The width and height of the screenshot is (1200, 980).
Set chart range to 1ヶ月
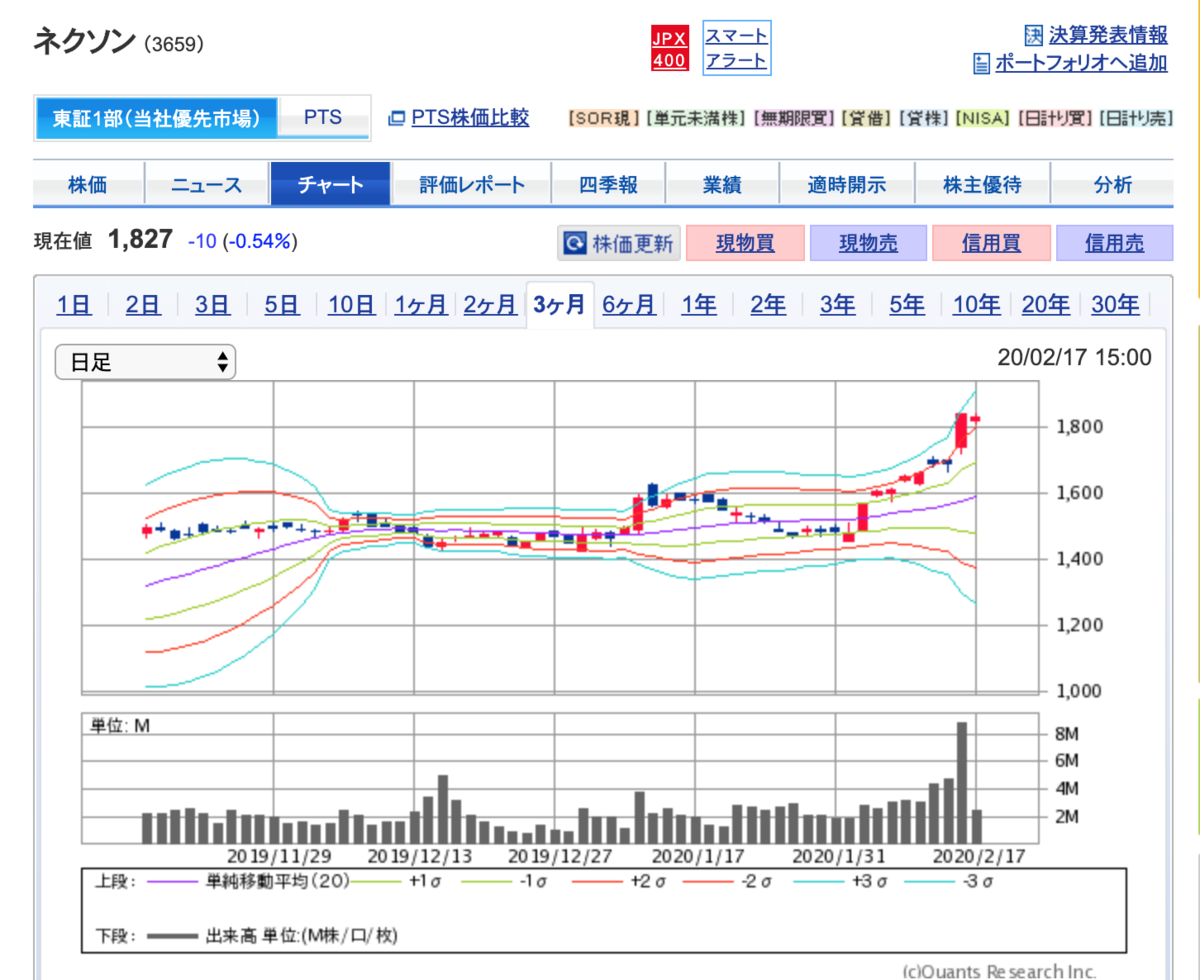[x=421, y=305]
